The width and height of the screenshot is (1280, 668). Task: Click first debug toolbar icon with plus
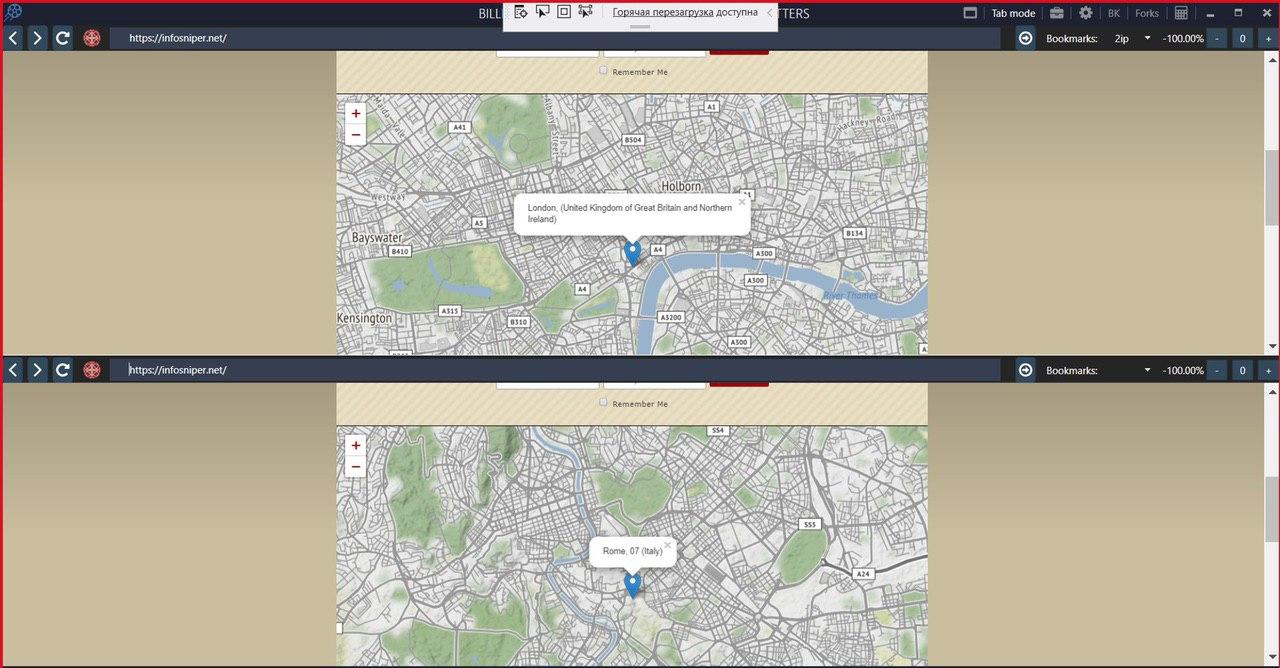click(x=520, y=11)
